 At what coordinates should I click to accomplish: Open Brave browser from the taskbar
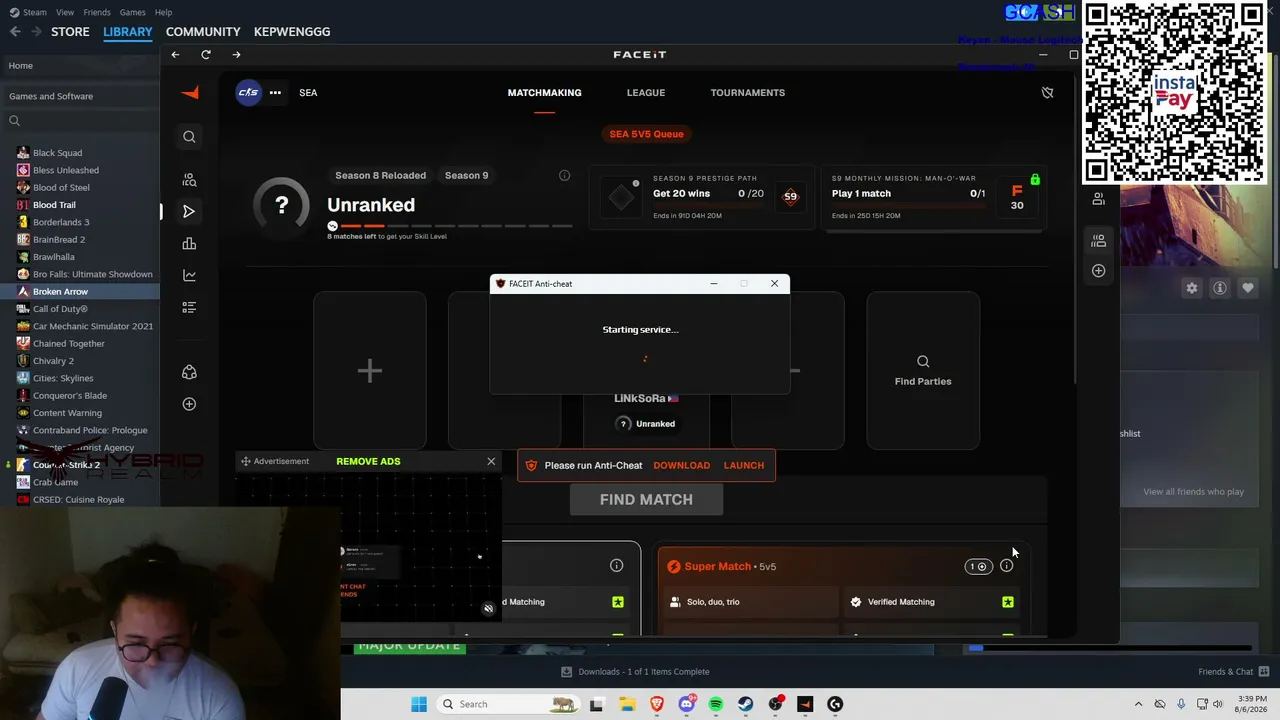[657, 704]
